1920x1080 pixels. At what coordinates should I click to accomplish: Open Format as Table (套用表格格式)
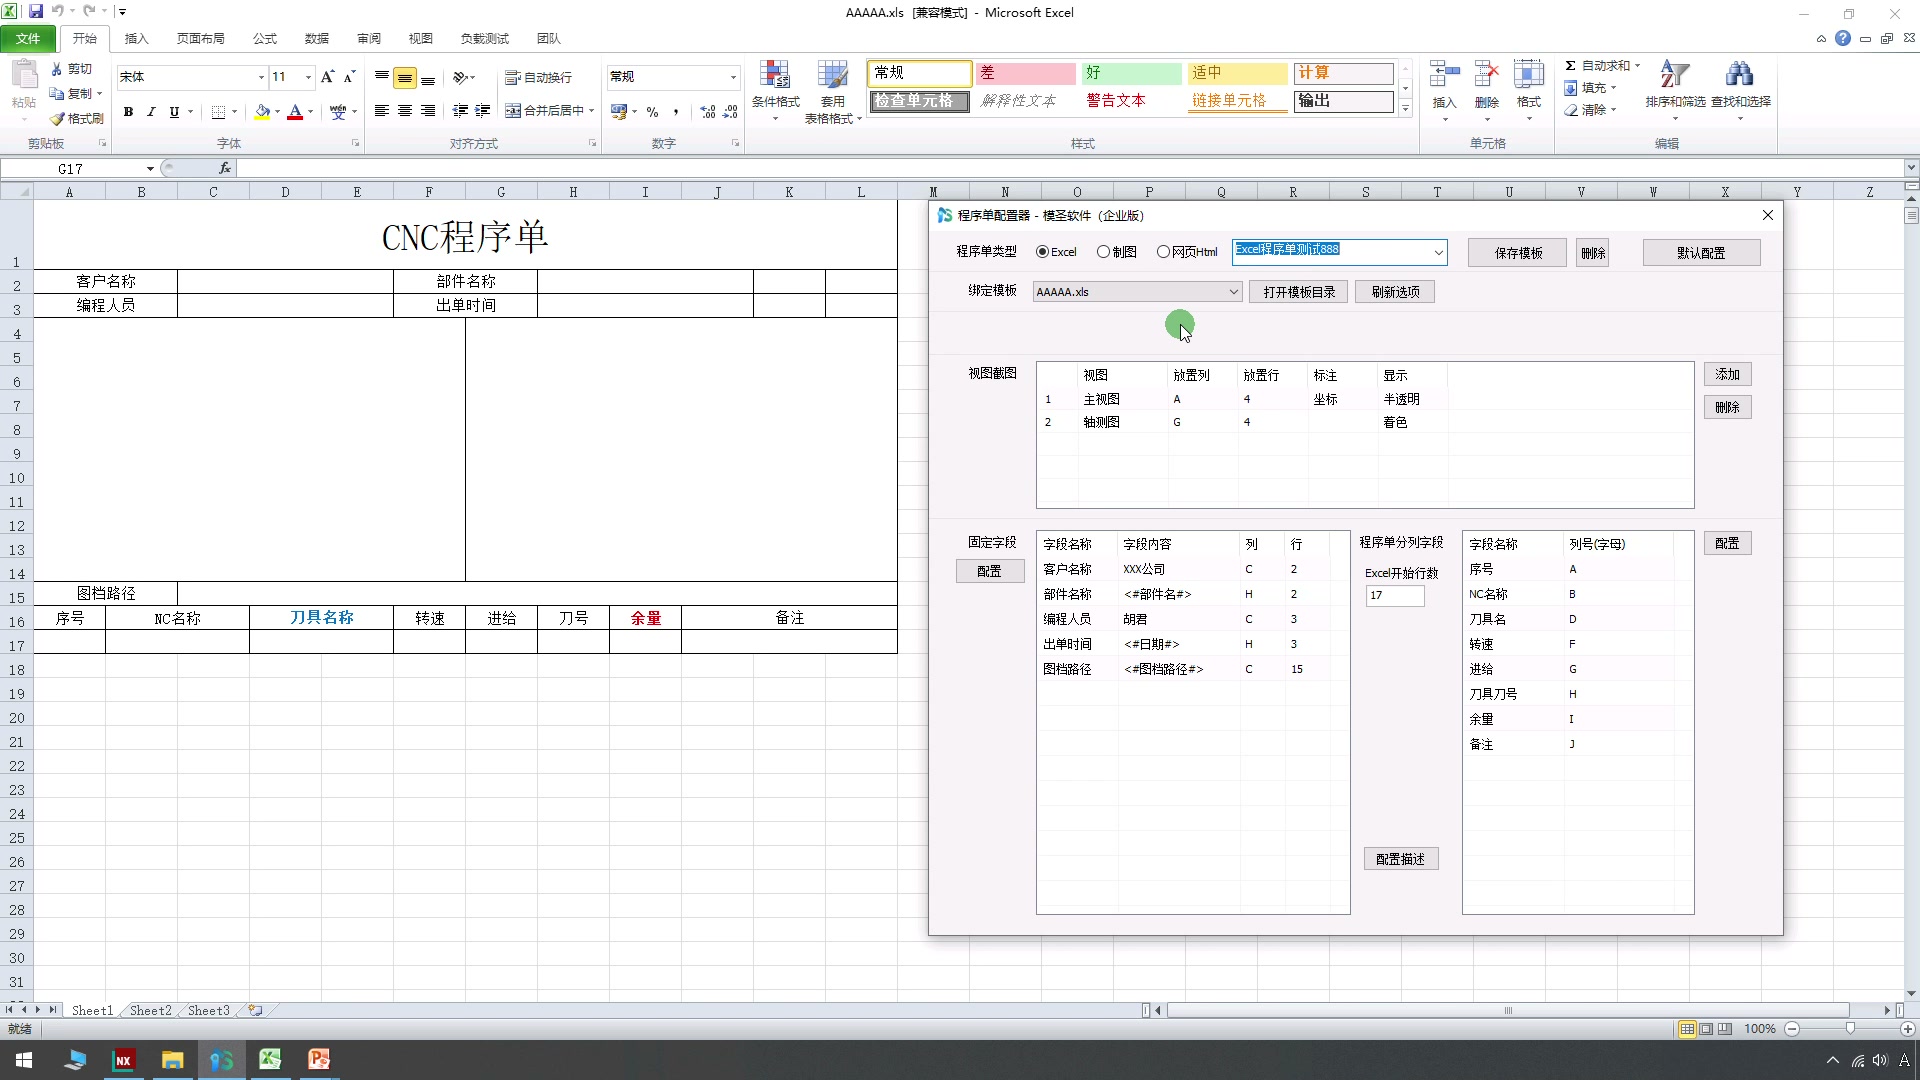[x=833, y=91]
